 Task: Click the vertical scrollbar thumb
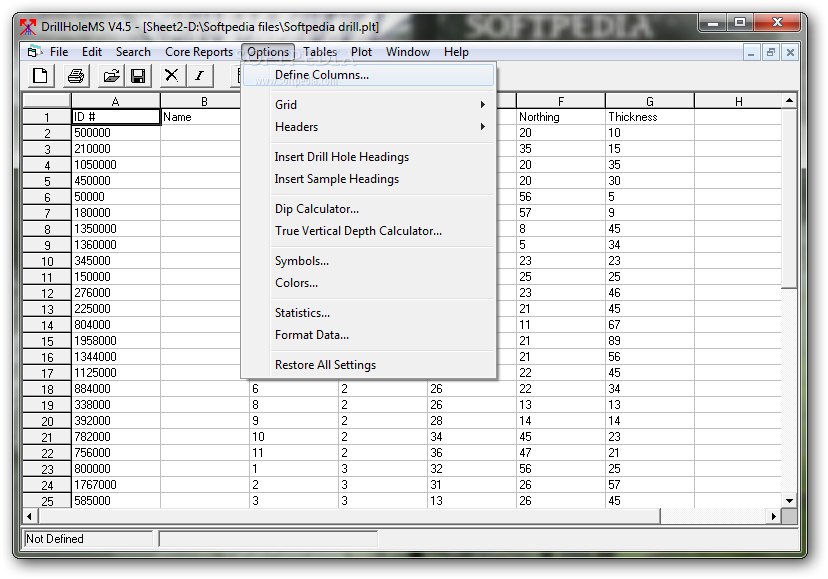click(x=789, y=198)
